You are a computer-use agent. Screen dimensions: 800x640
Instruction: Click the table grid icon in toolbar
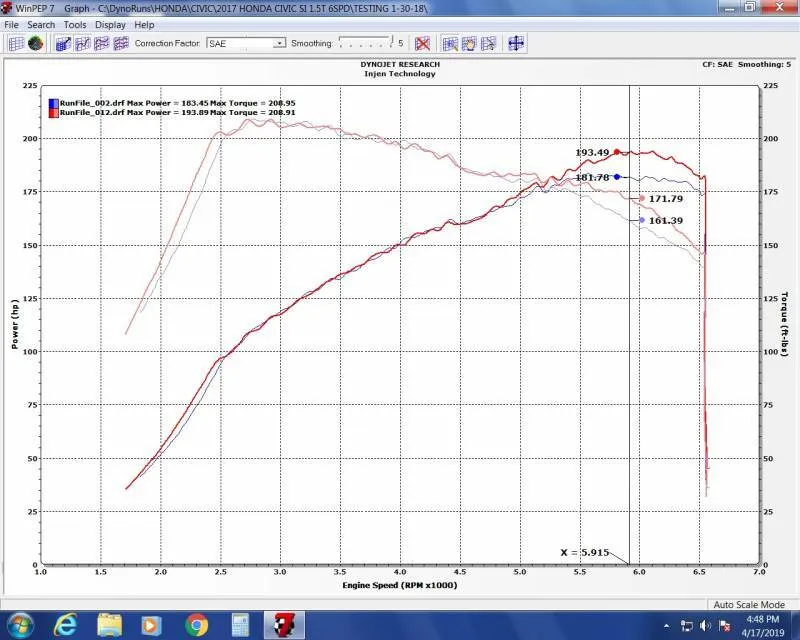16,43
